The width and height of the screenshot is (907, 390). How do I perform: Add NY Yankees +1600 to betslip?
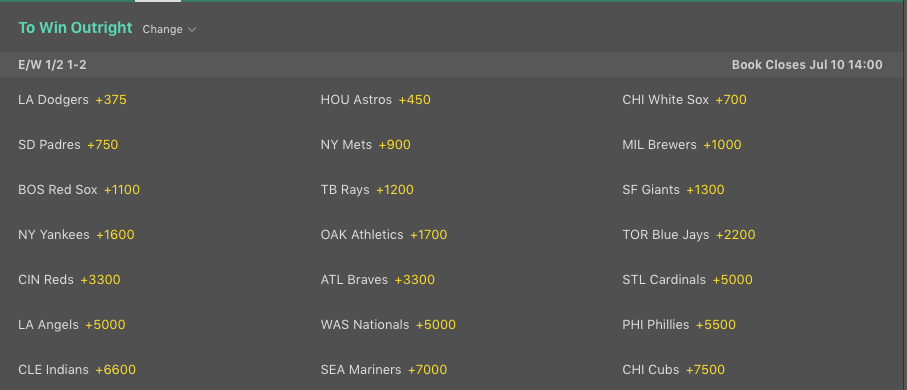[76, 234]
